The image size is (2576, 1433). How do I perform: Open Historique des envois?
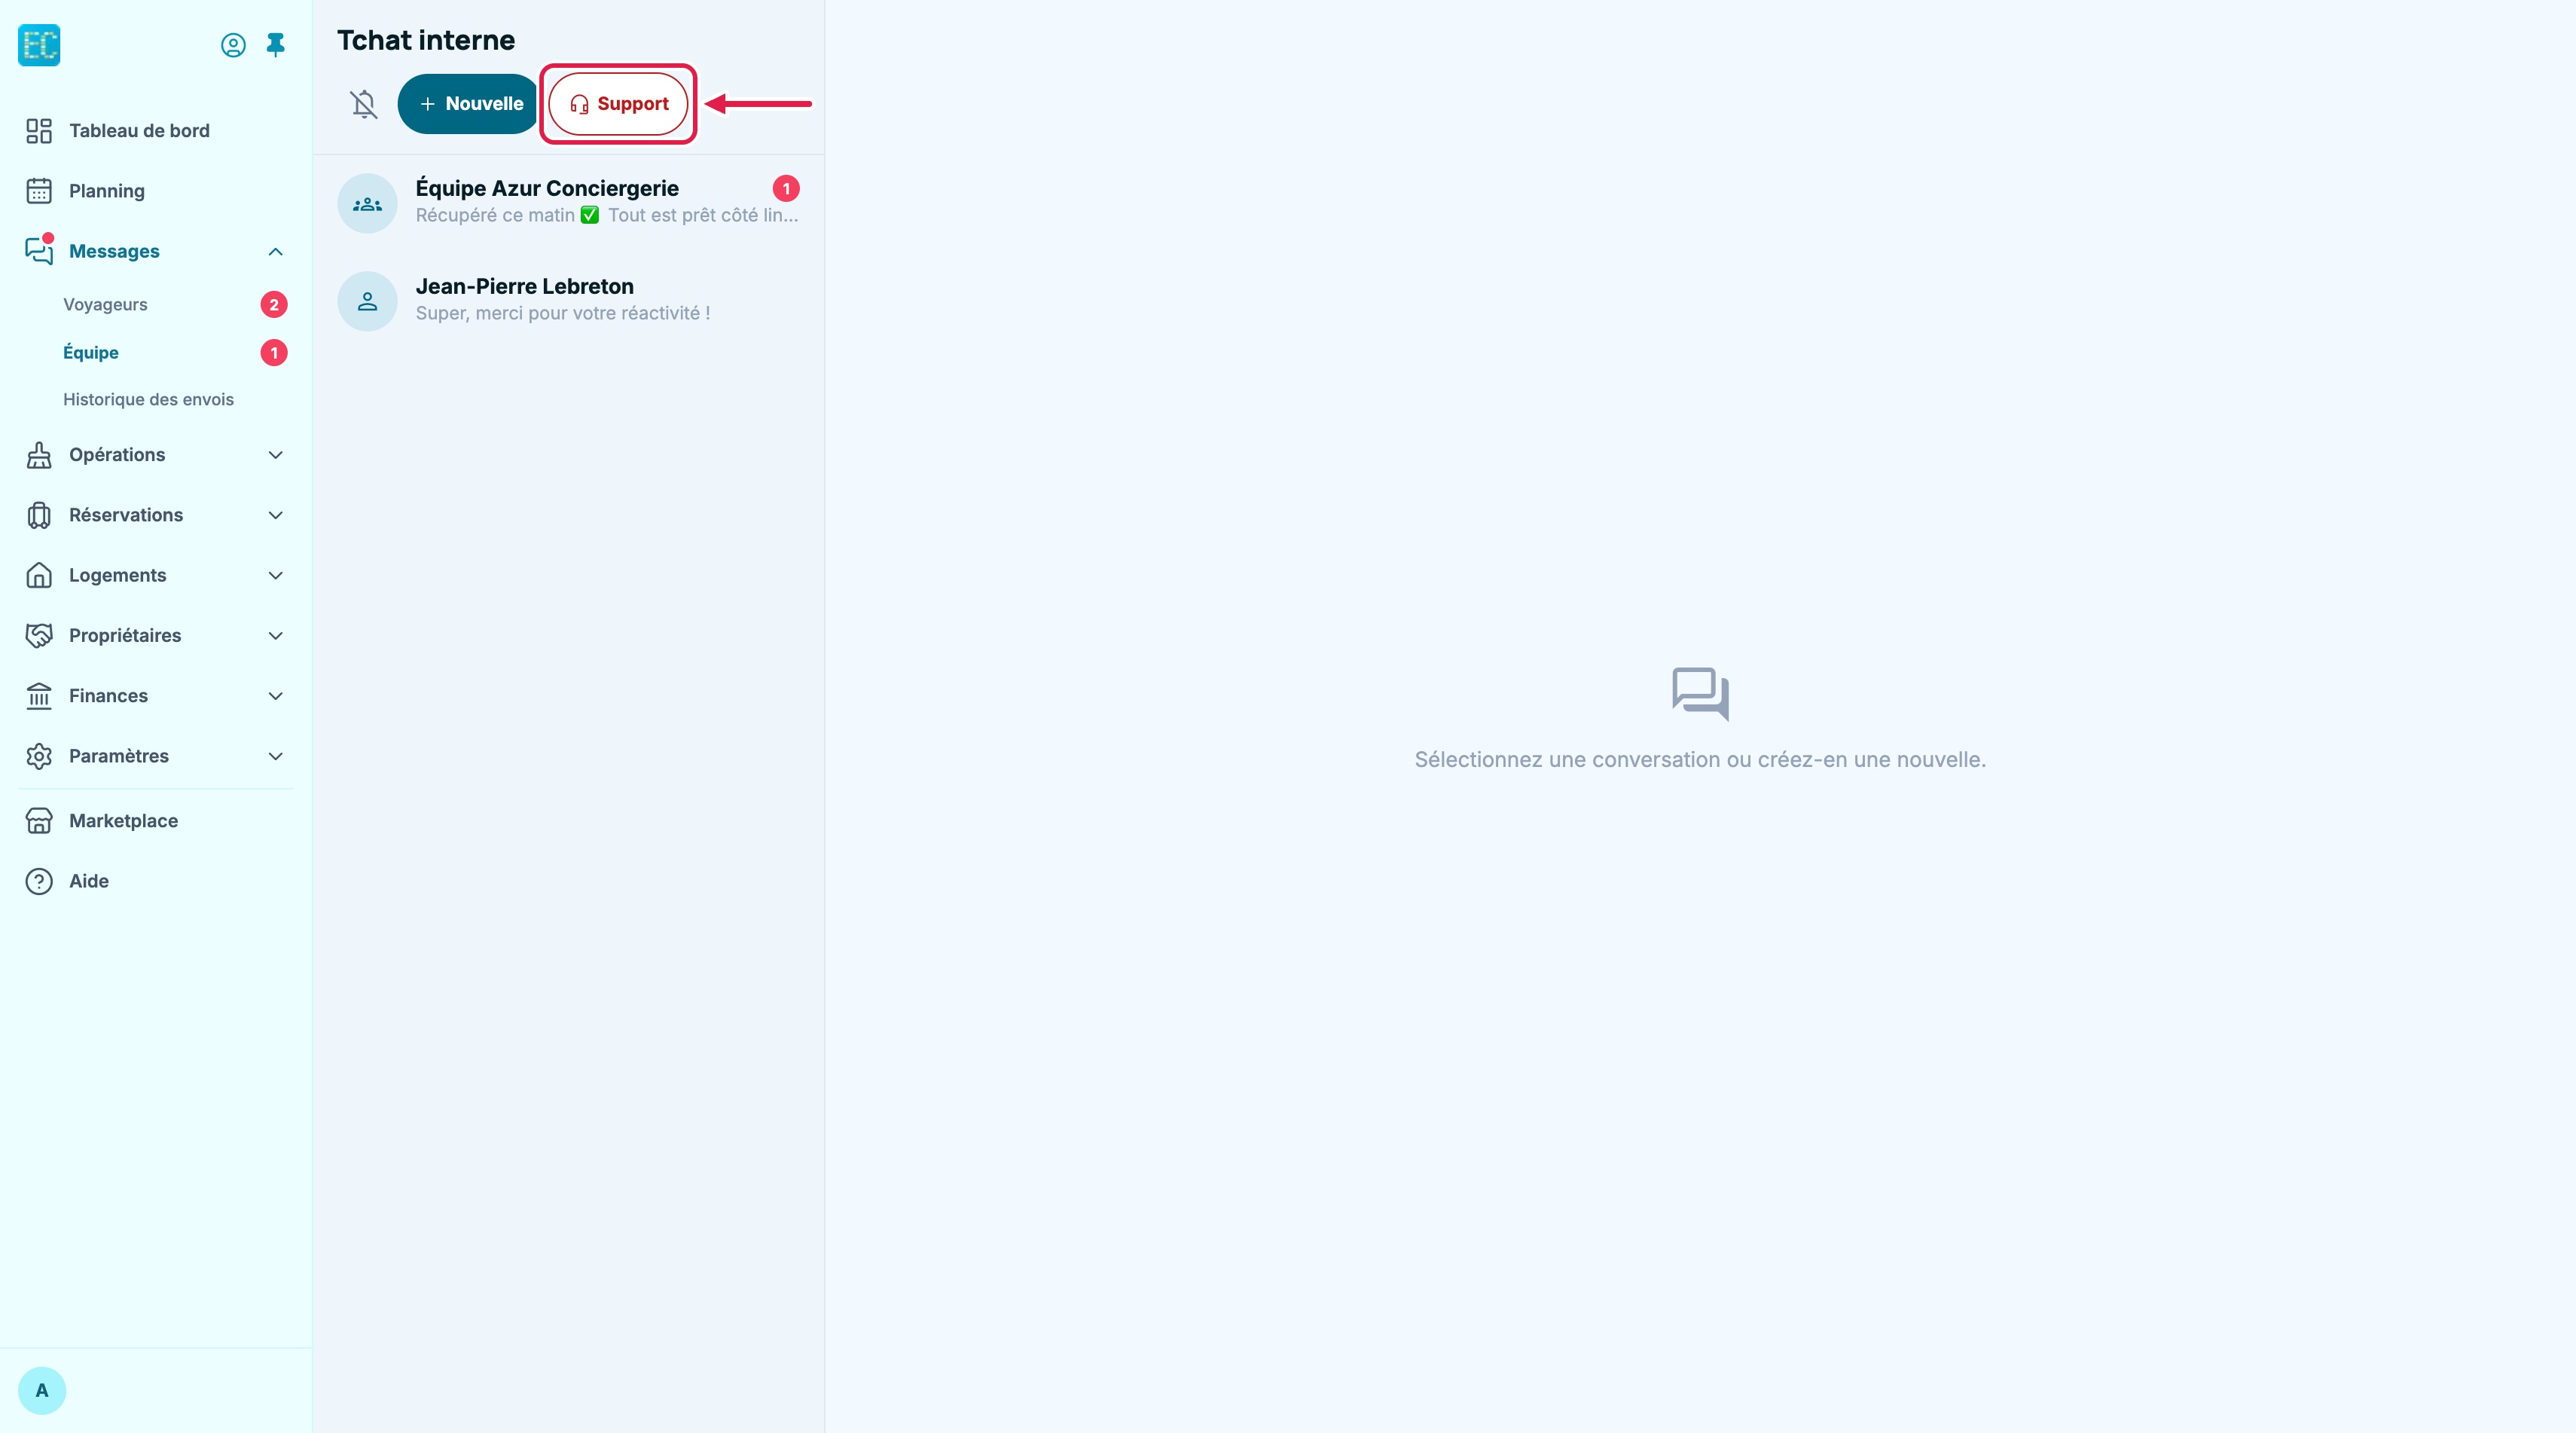tap(148, 399)
